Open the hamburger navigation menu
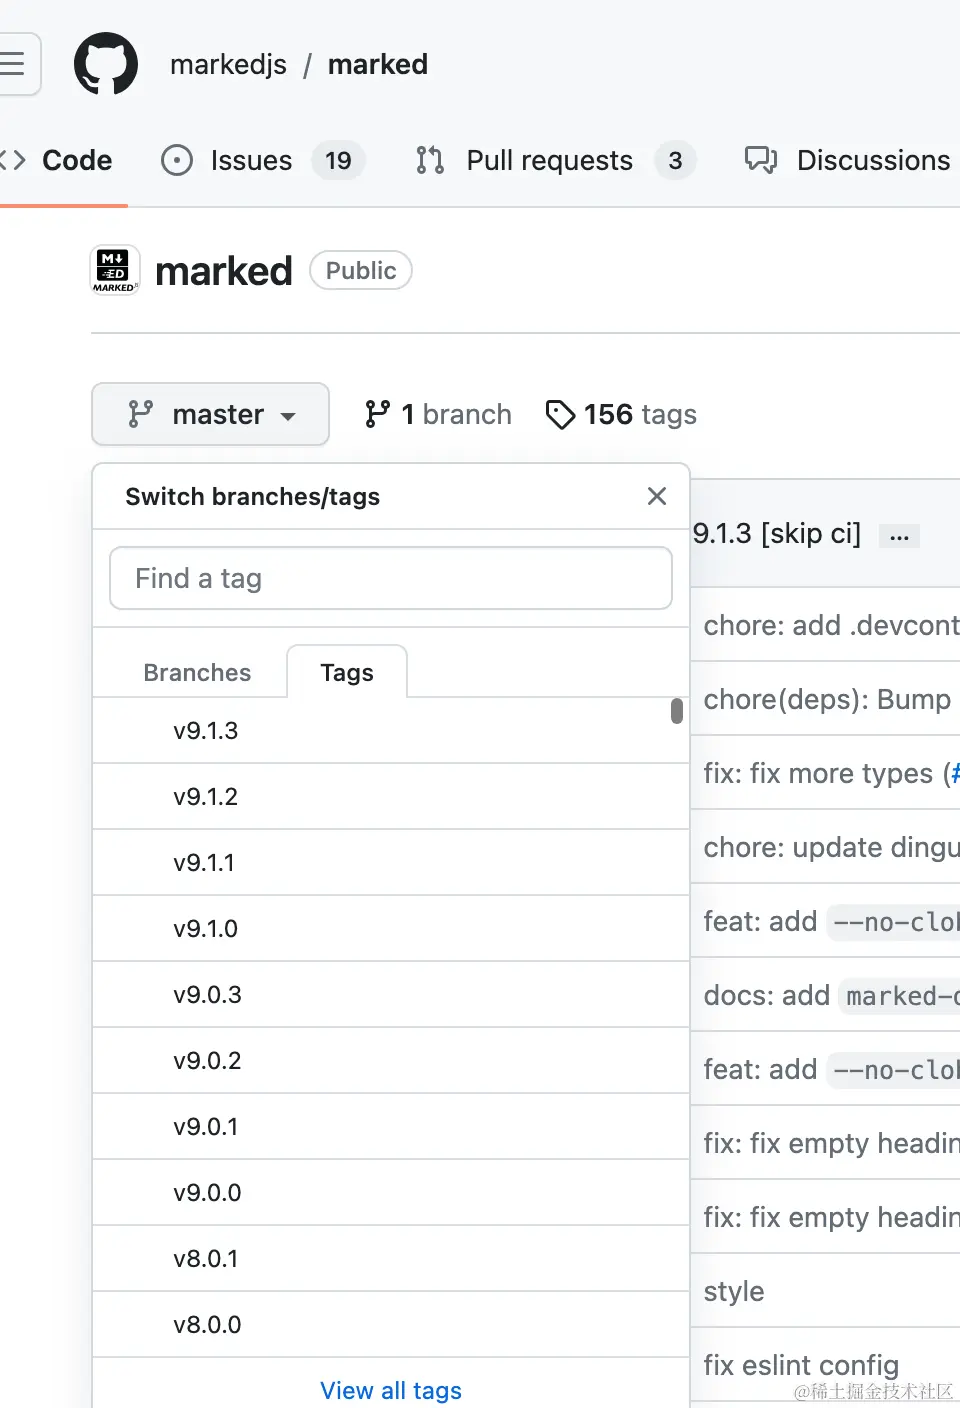This screenshot has width=960, height=1408. pyautogui.click(x=14, y=65)
